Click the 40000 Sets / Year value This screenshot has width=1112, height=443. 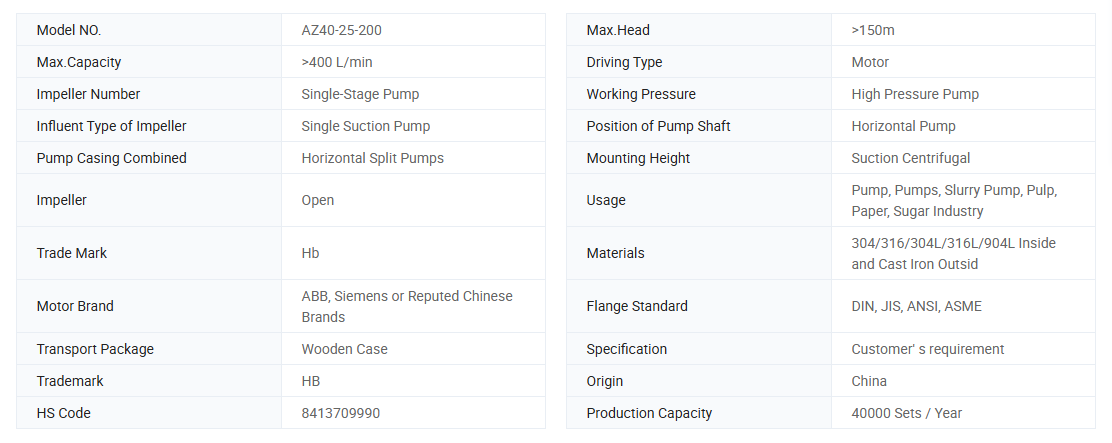pos(906,413)
